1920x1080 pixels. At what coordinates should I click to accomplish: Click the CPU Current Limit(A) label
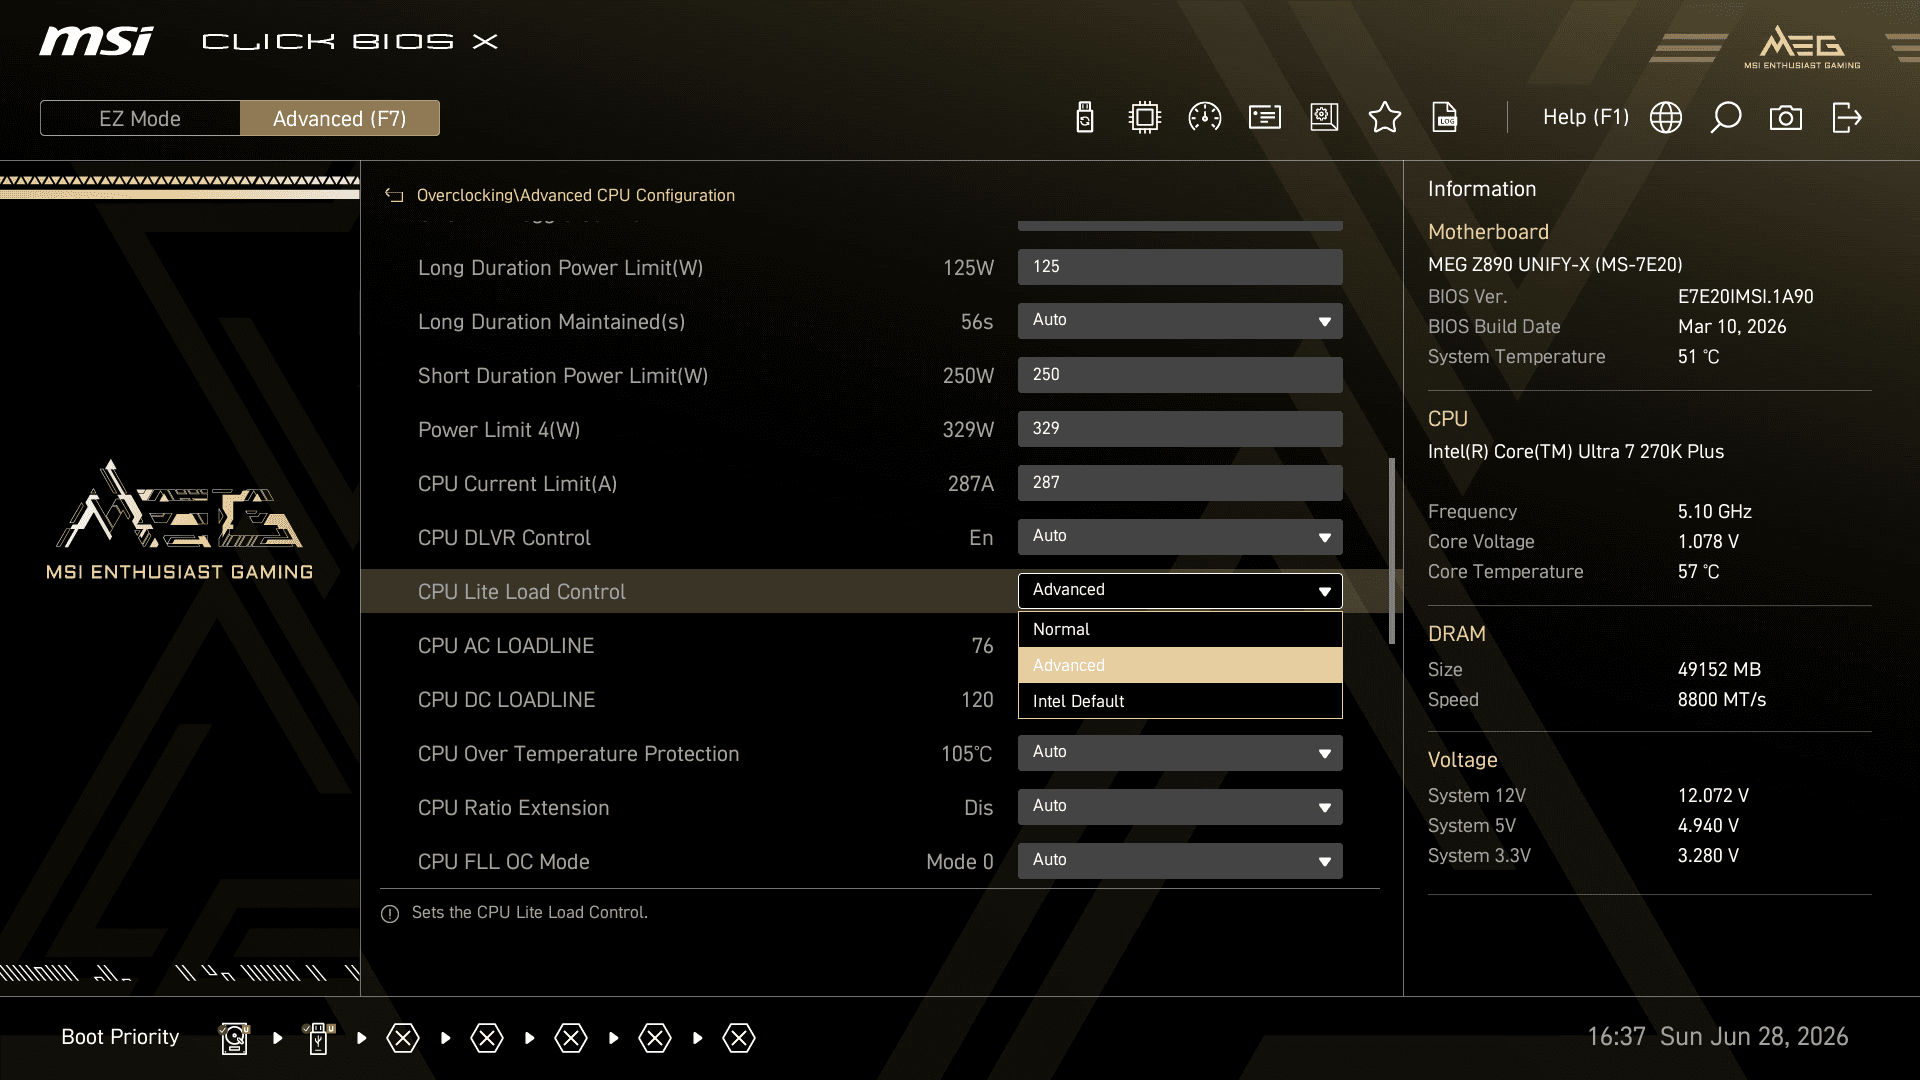517,484
